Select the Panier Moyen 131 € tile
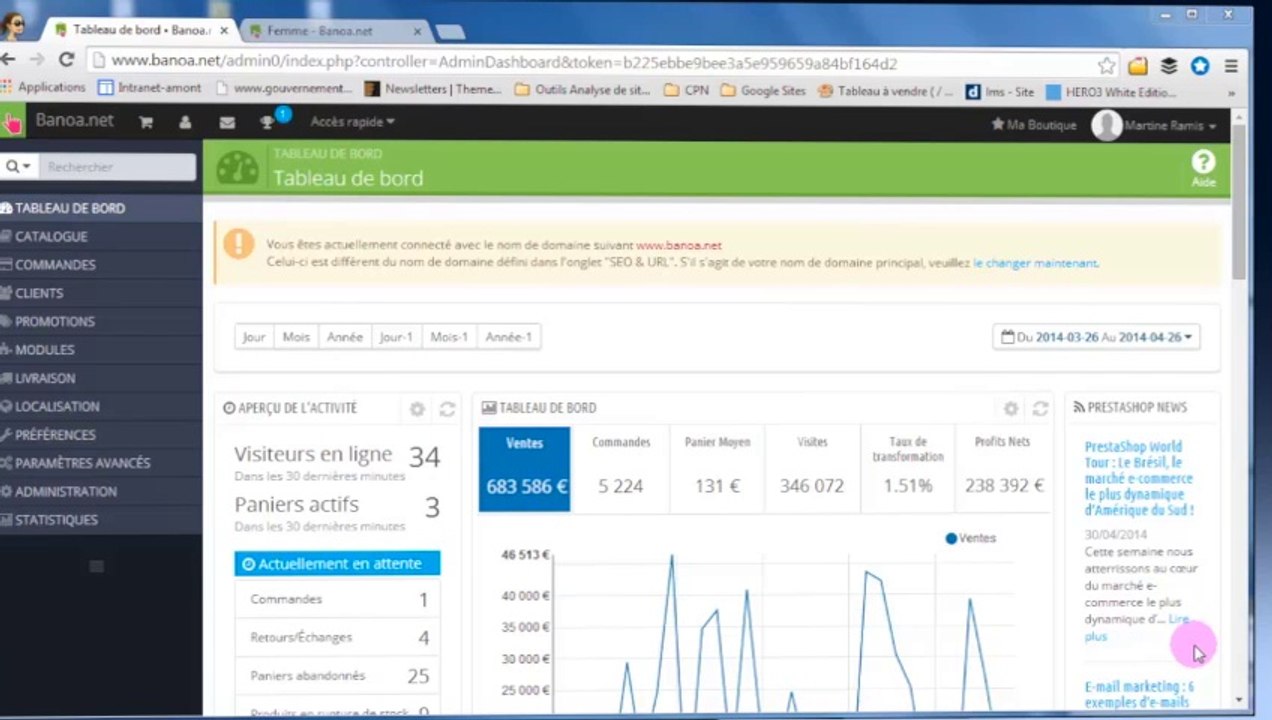 [717, 469]
